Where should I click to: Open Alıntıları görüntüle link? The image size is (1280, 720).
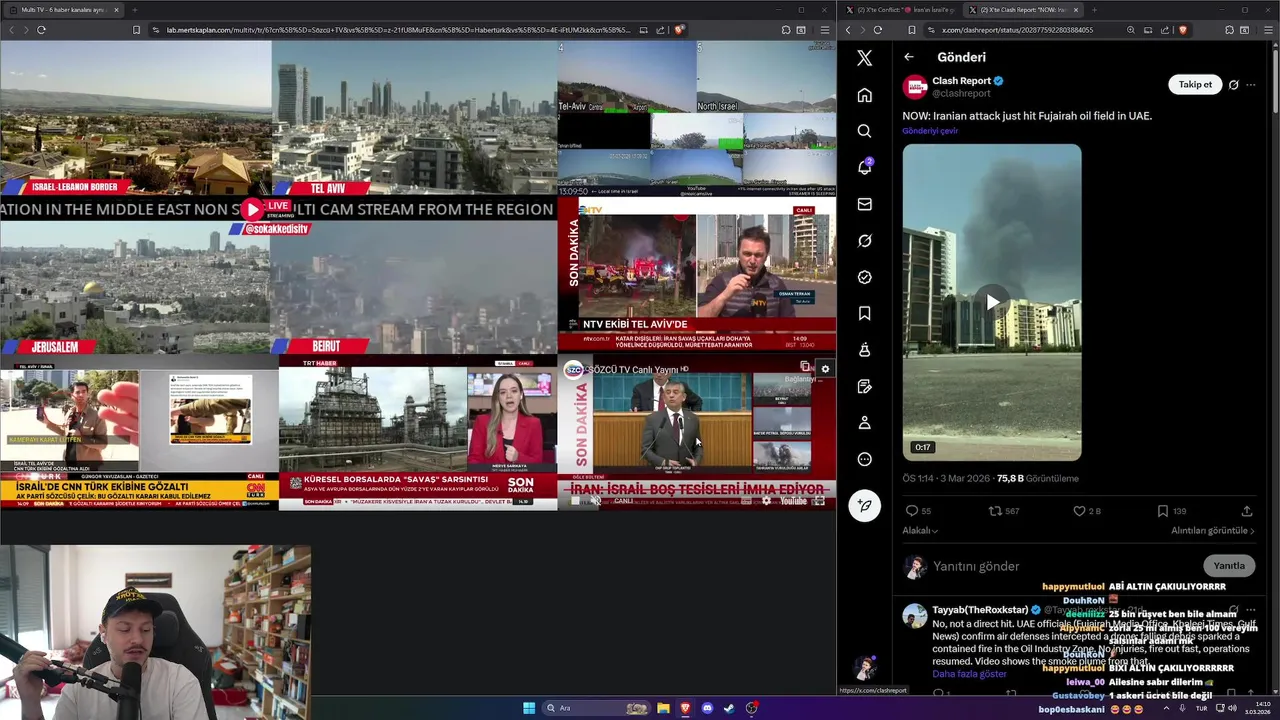pos(1213,531)
